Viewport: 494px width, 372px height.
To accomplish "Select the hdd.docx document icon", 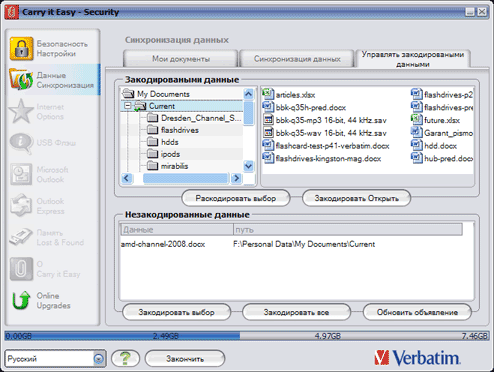I will click(x=416, y=145).
